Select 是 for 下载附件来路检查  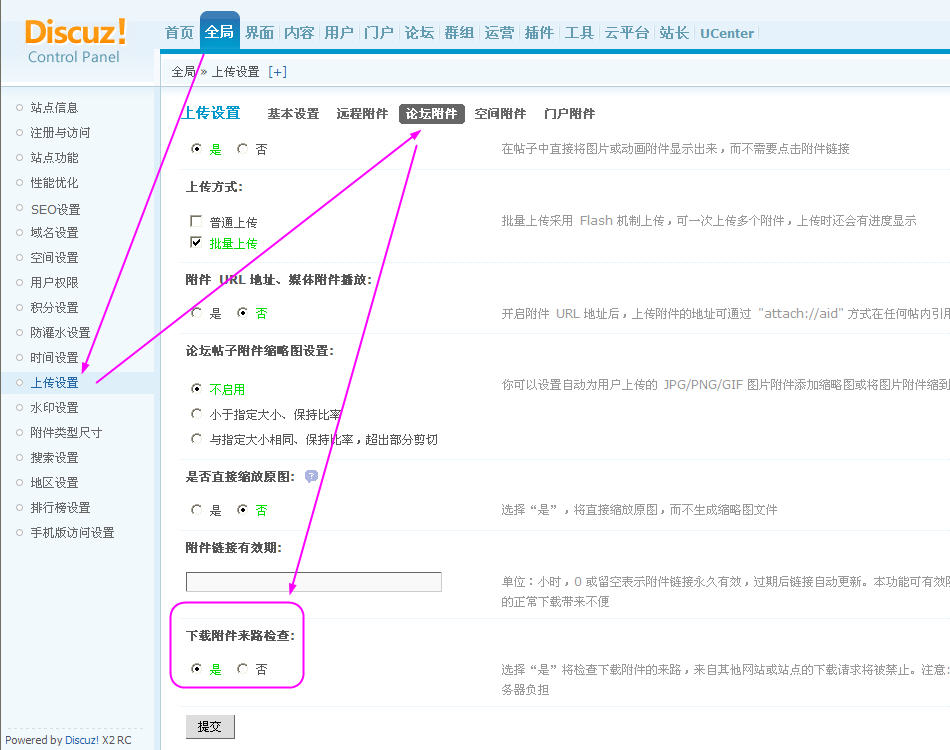(x=196, y=669)
